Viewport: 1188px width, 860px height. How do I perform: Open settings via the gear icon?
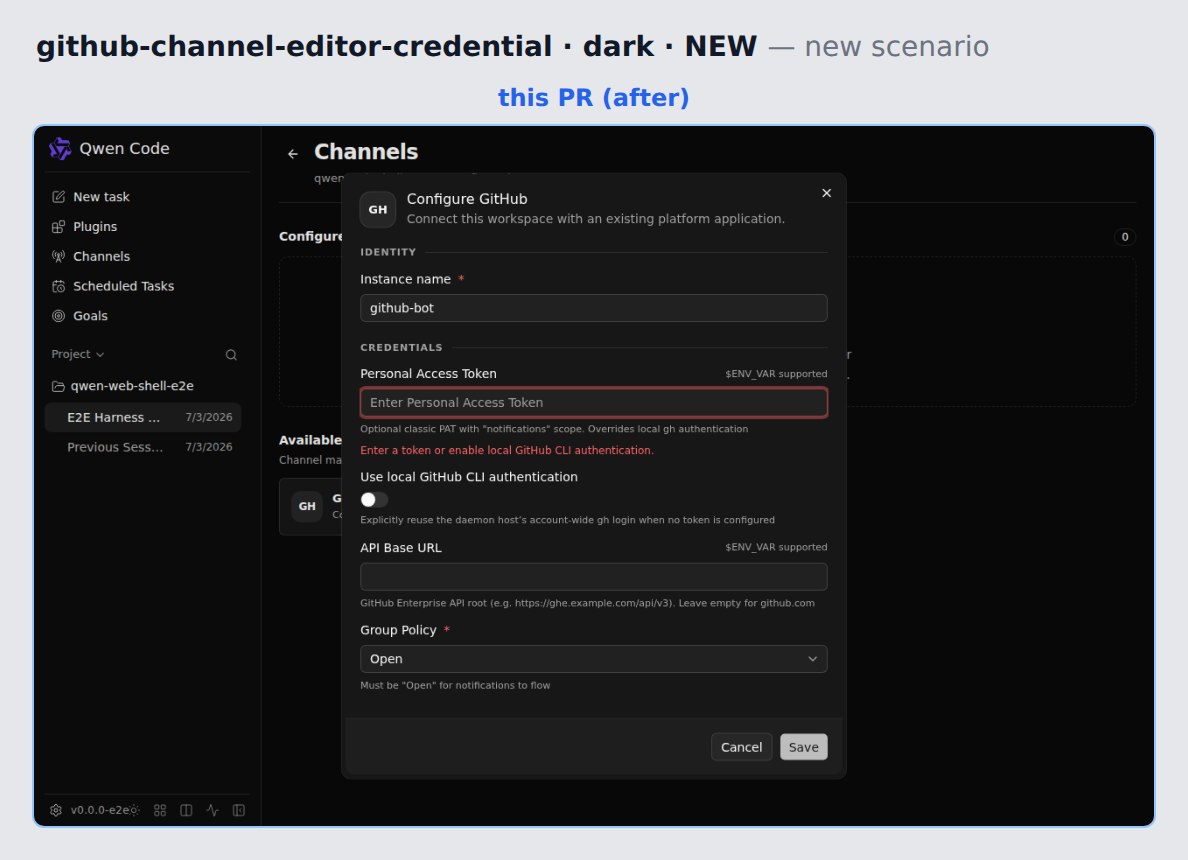(x=56, y=810)
